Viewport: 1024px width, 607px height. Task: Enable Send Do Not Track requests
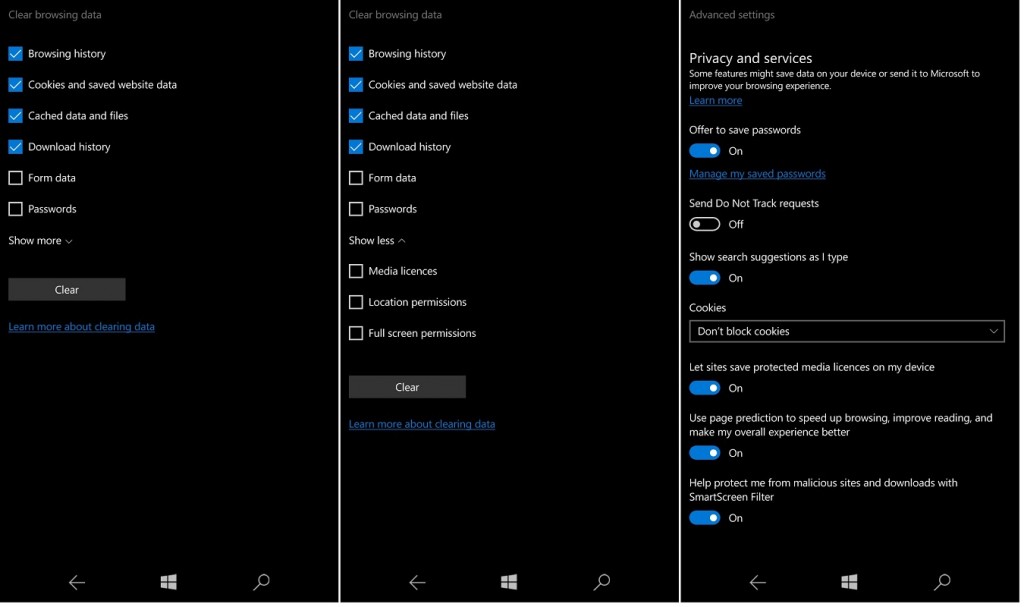tap(705, 224)
